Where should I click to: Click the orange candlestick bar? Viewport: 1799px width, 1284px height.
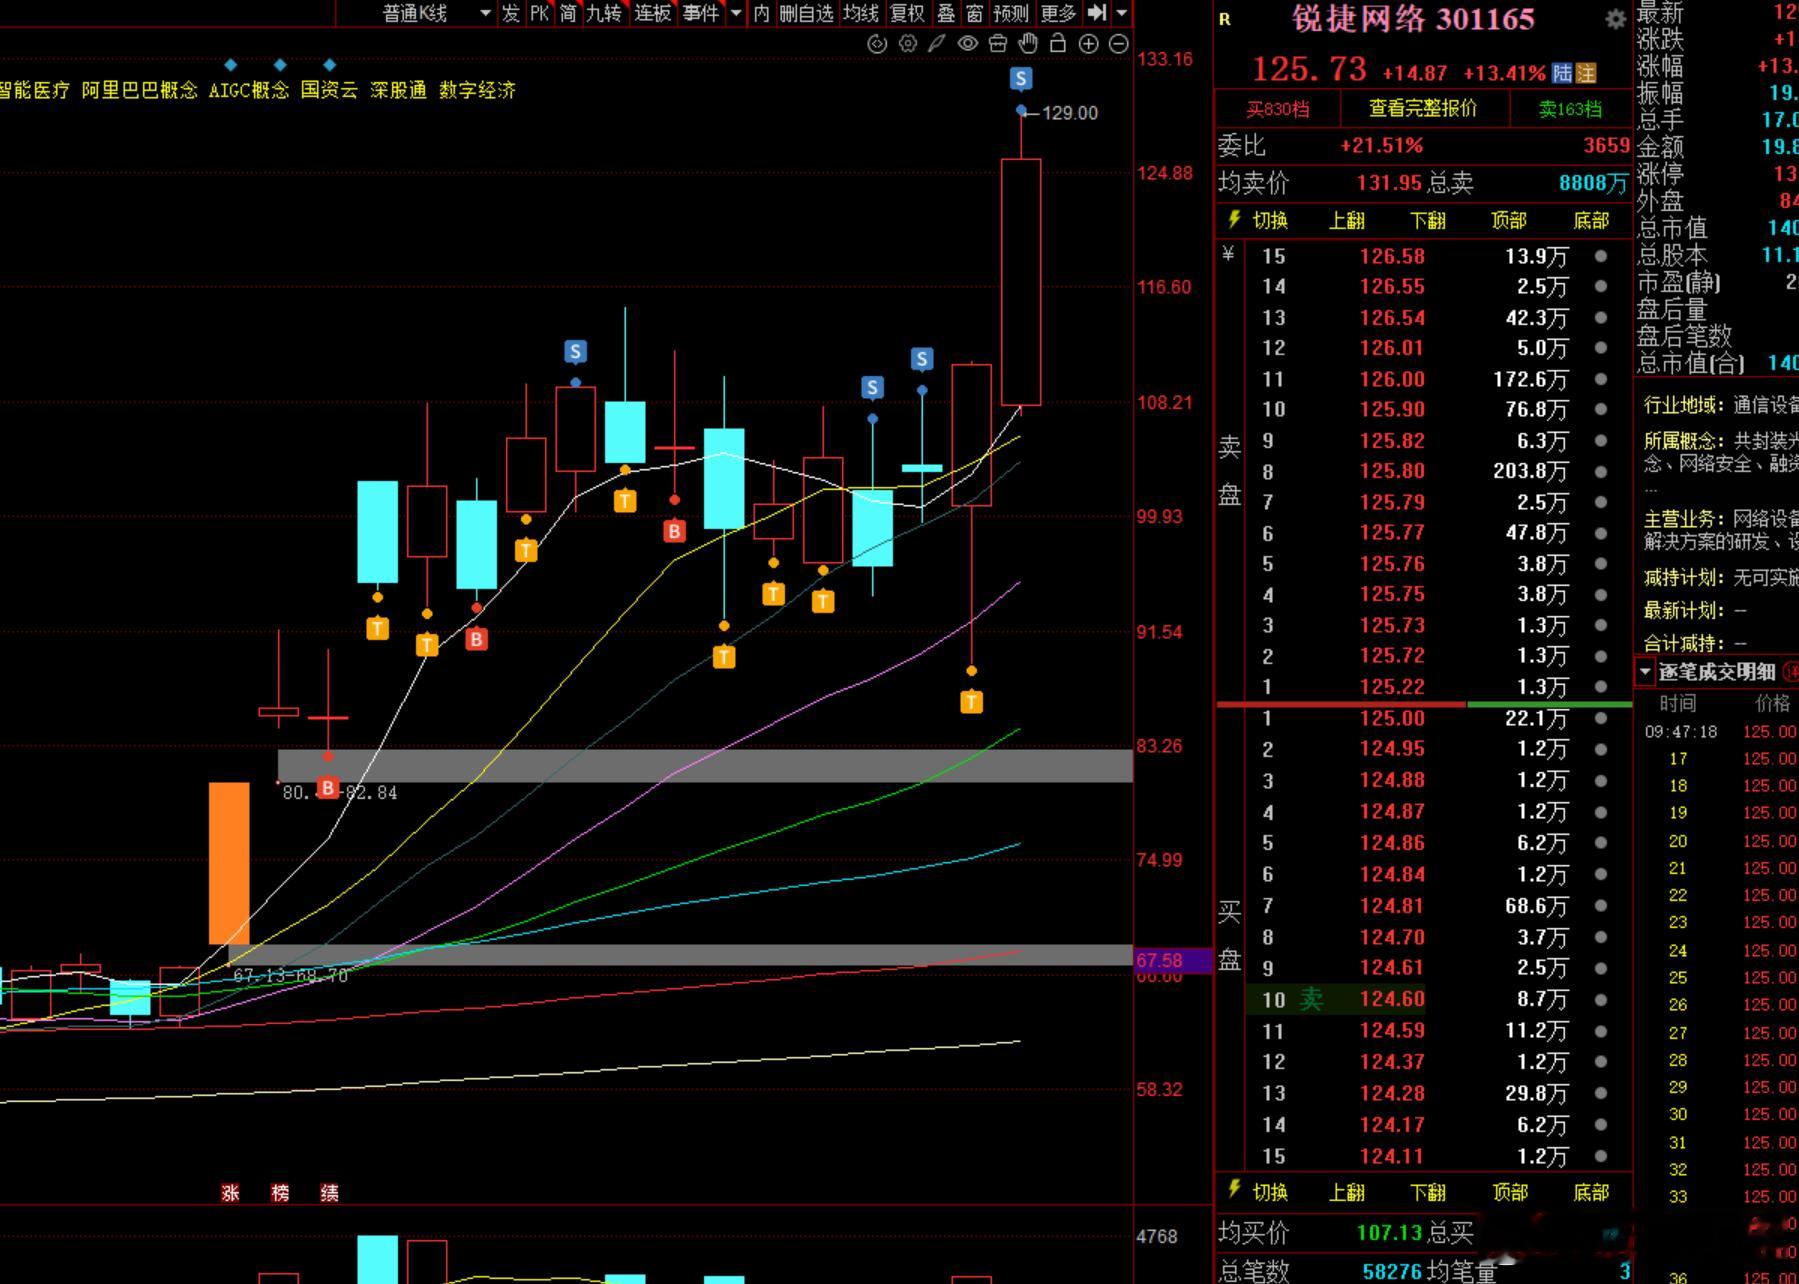click(229, 863)
